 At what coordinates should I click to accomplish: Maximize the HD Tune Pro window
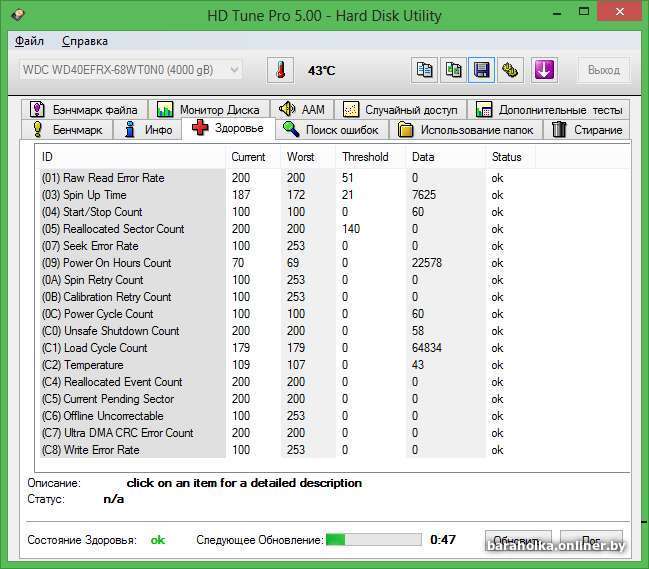[584, 12]
